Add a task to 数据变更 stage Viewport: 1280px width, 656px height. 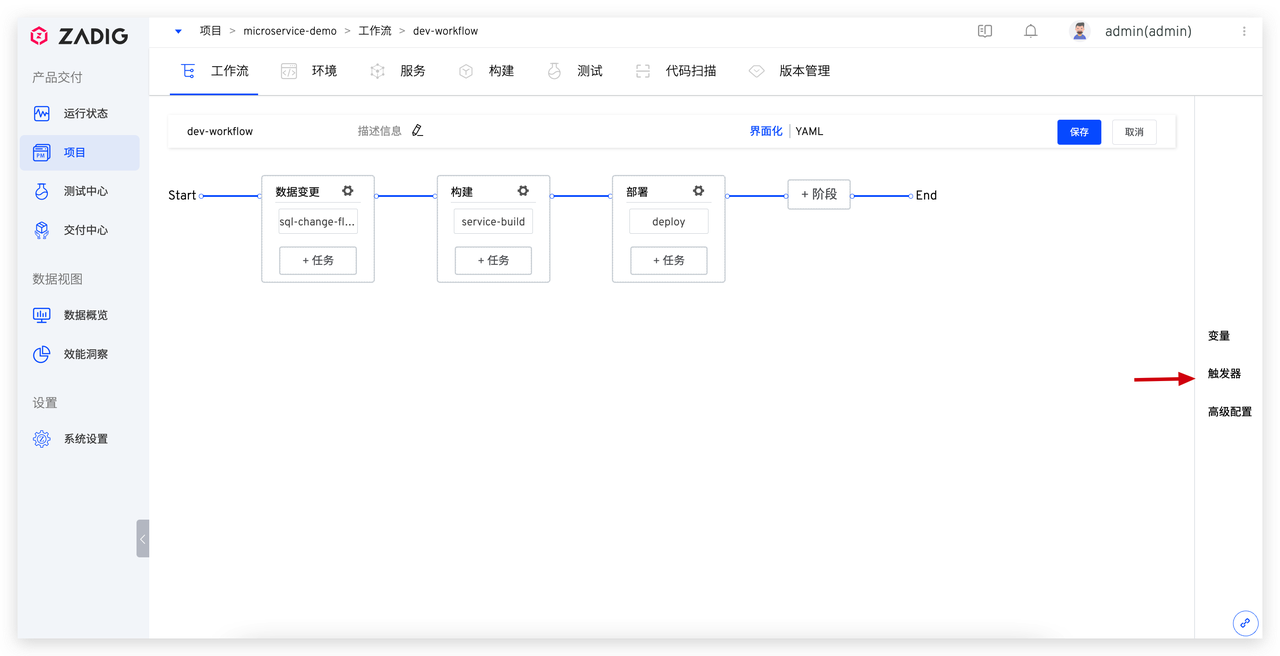[318, 260]
